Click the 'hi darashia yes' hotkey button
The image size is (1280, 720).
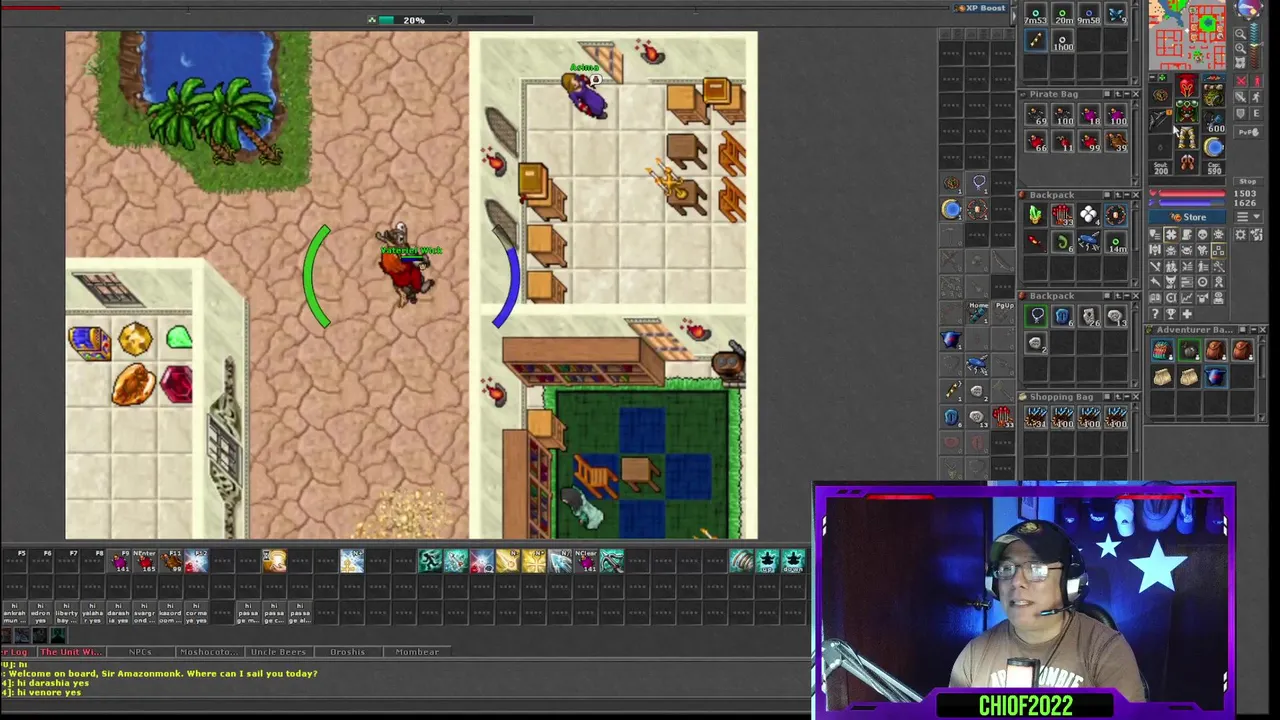(x=118, y=613)
